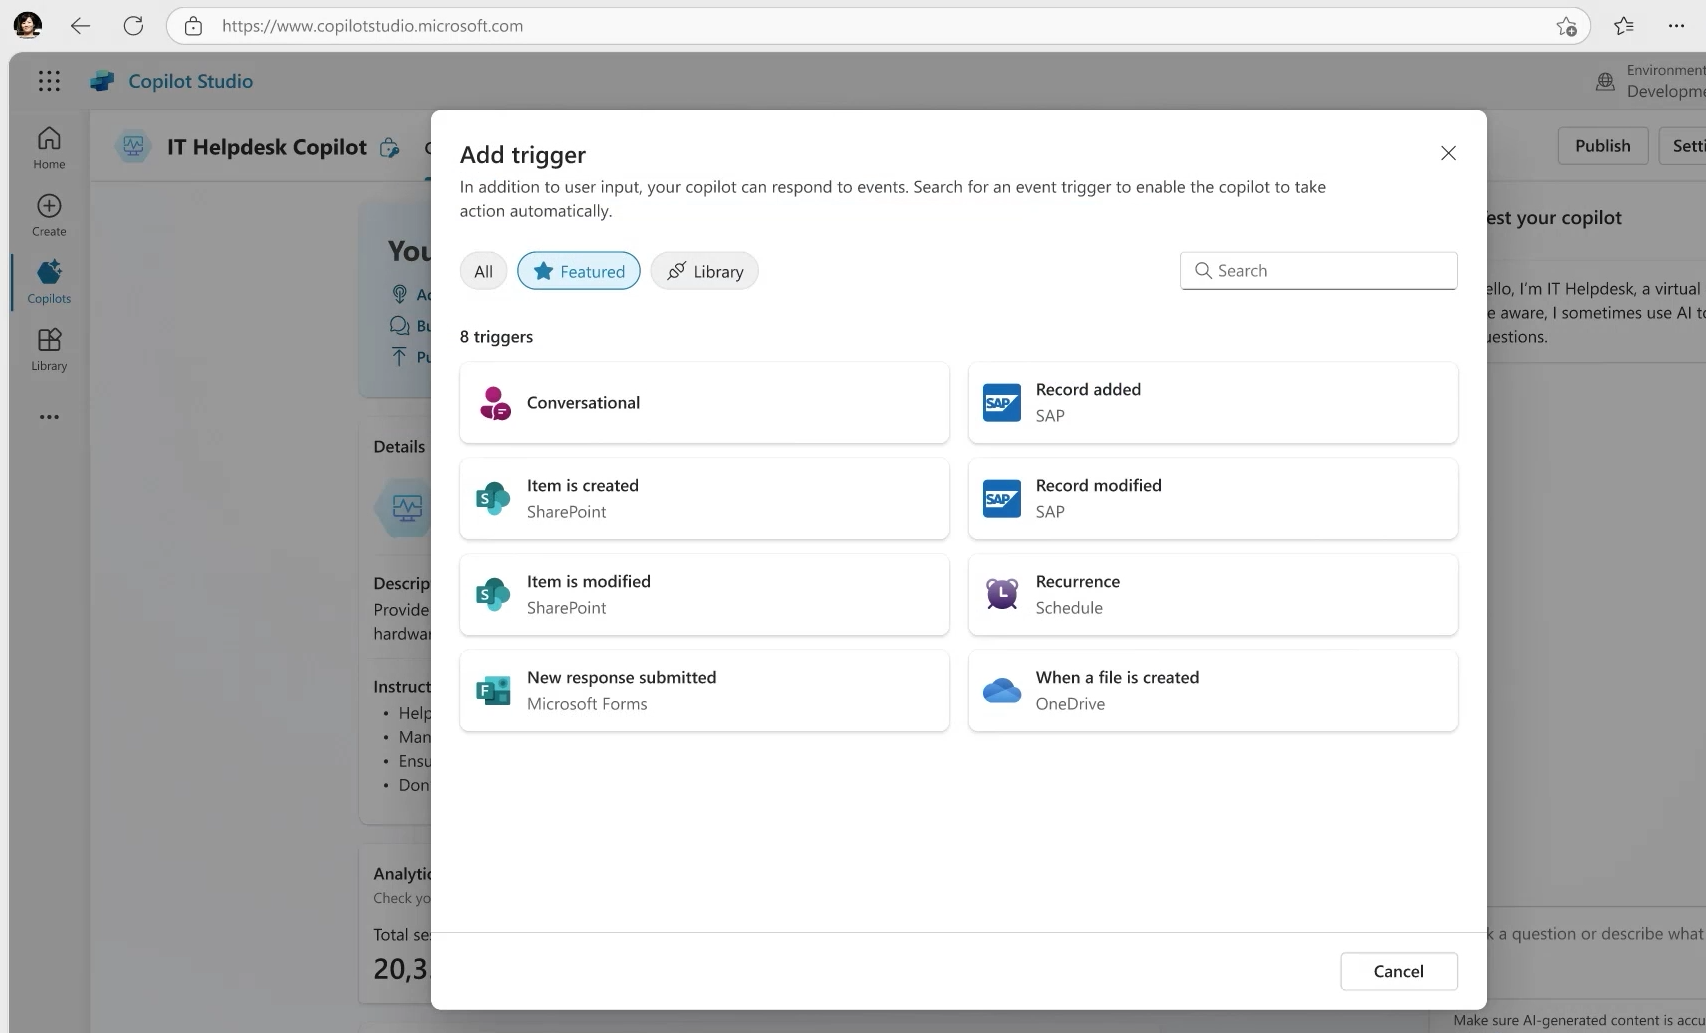This screenshot has width=1706, height=1033.
Task: Select the Featured filter tab
Action: [x=579, y=271]
